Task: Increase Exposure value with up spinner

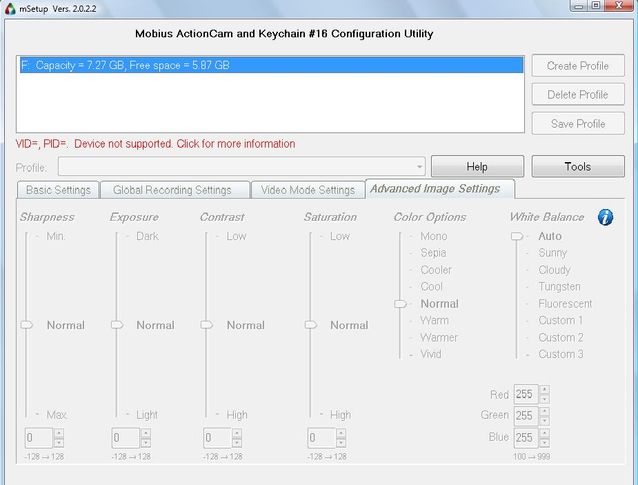Action: pos(146,433)
